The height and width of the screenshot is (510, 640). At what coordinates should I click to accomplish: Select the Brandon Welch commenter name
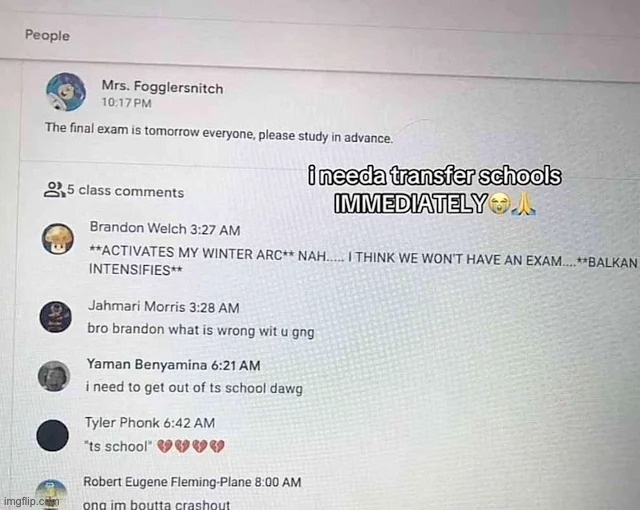point(138,228)
